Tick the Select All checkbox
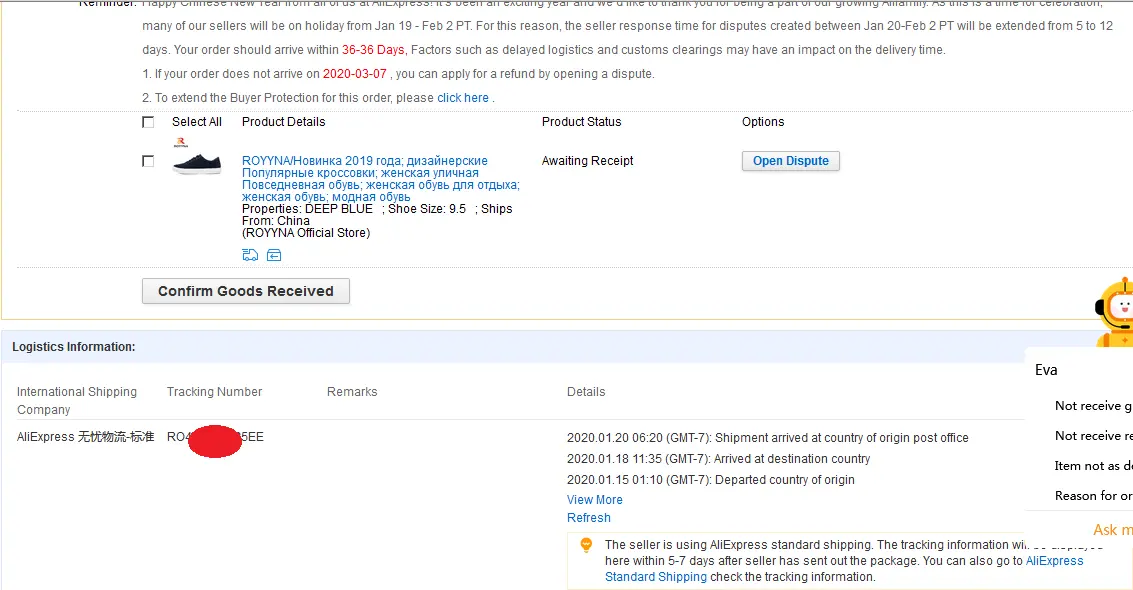Image resolution: width=1133 pixels, height=590 pixels. [148, 122]
